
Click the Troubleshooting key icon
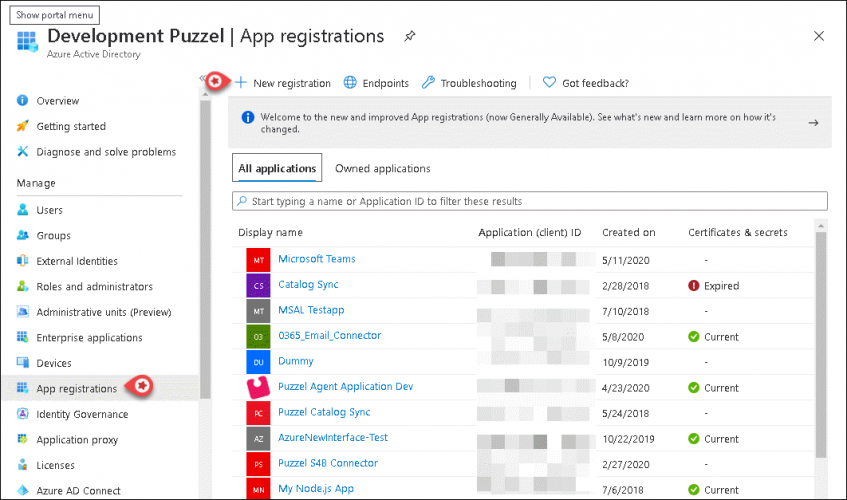(428, 83)
